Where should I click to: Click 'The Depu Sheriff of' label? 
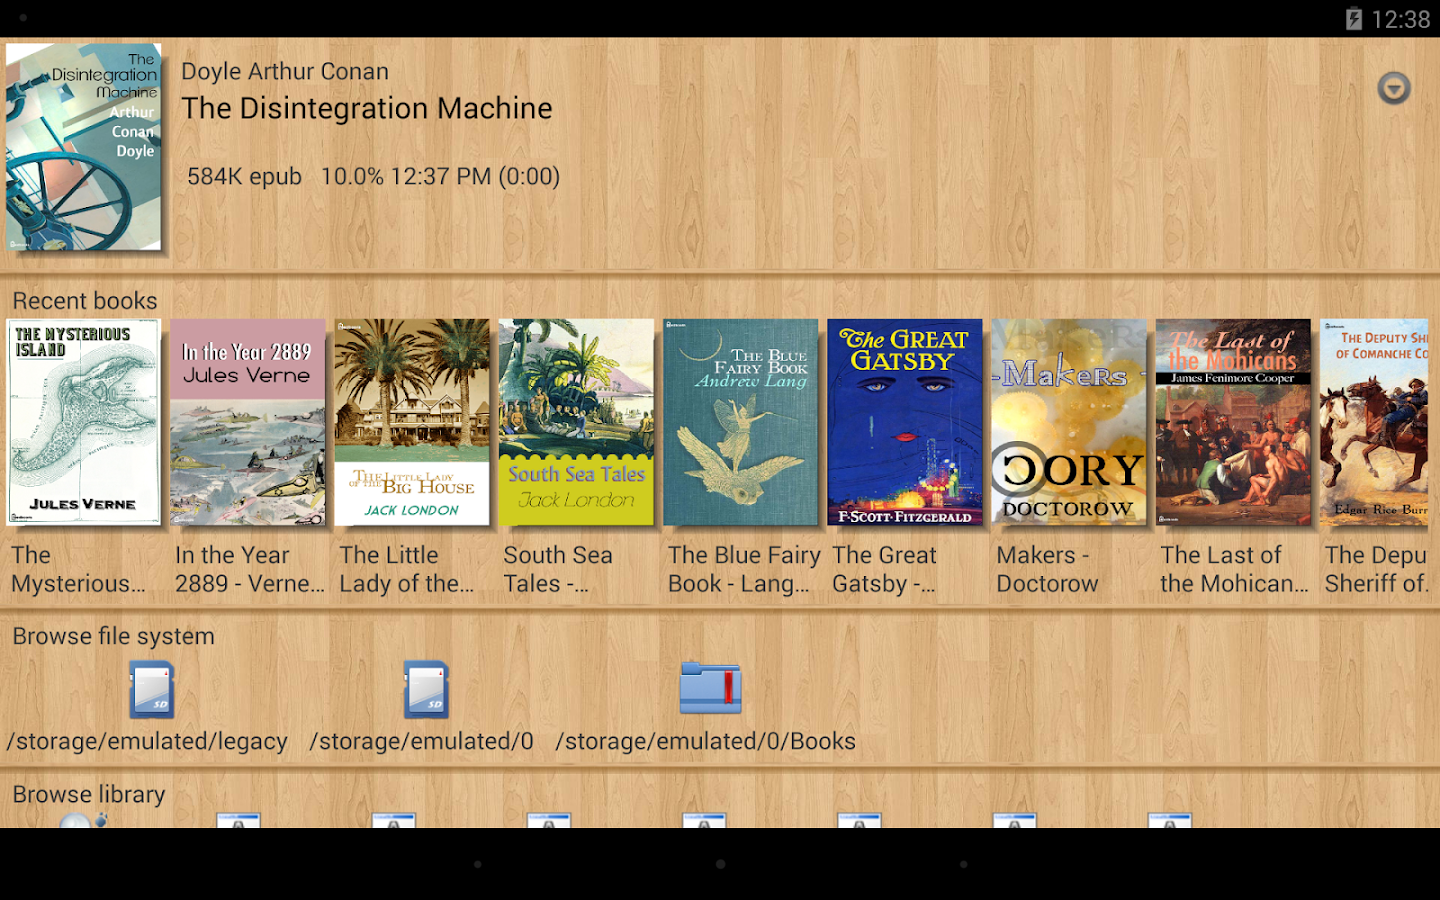coord(1376,569)
